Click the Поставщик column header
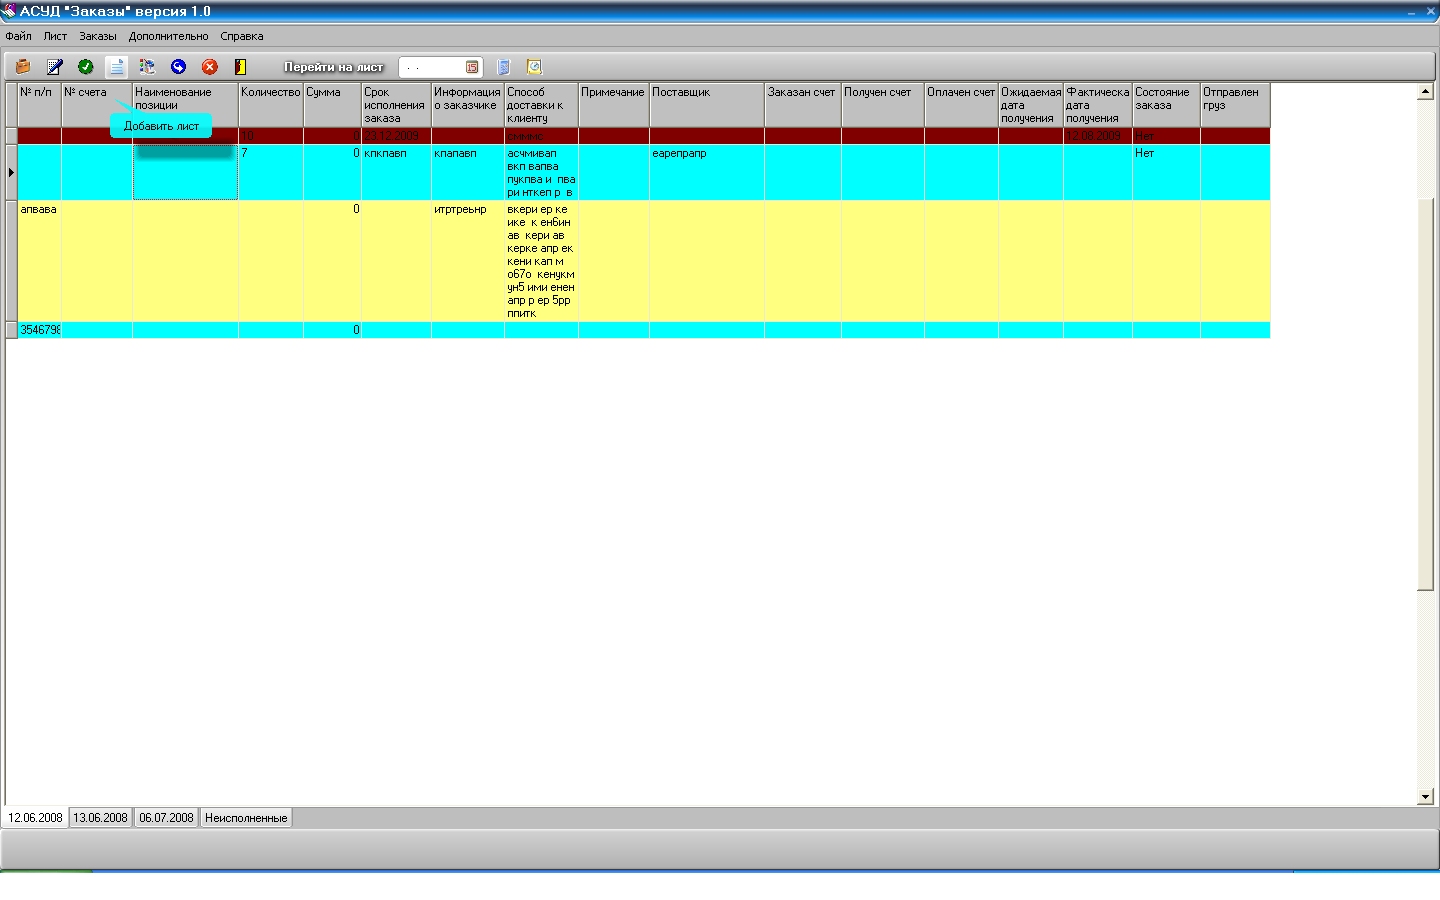Viewport: 1440px width, 900px height. tap(707, 105)
